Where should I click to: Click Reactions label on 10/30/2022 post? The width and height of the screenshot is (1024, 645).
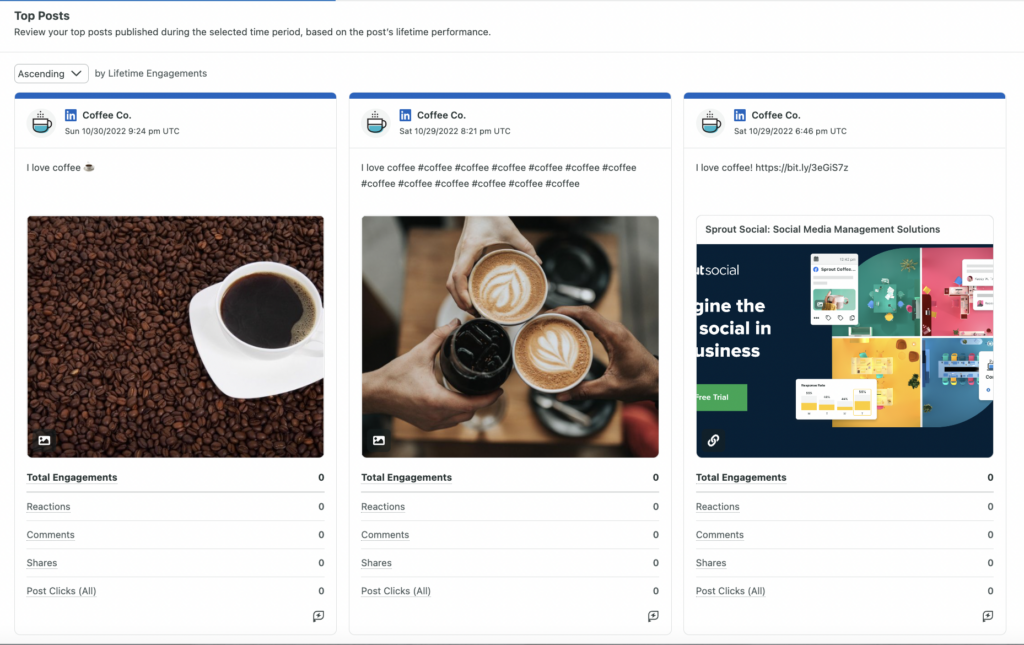coord(48,507)
